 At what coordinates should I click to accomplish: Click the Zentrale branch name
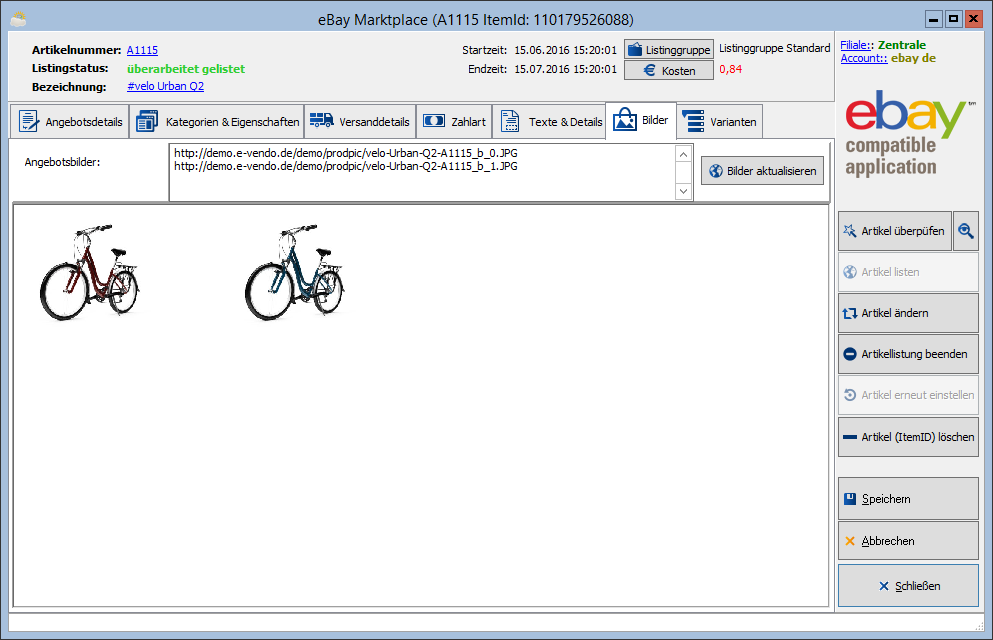coord(902,45)
